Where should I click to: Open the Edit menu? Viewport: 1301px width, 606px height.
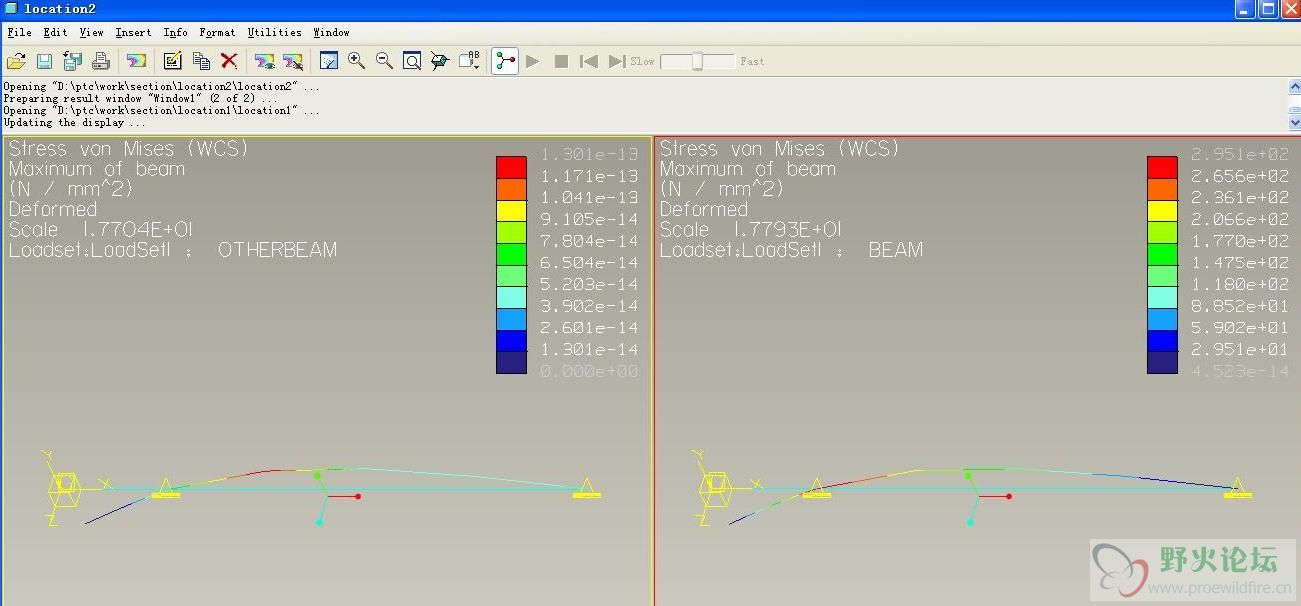pos(56,33)
